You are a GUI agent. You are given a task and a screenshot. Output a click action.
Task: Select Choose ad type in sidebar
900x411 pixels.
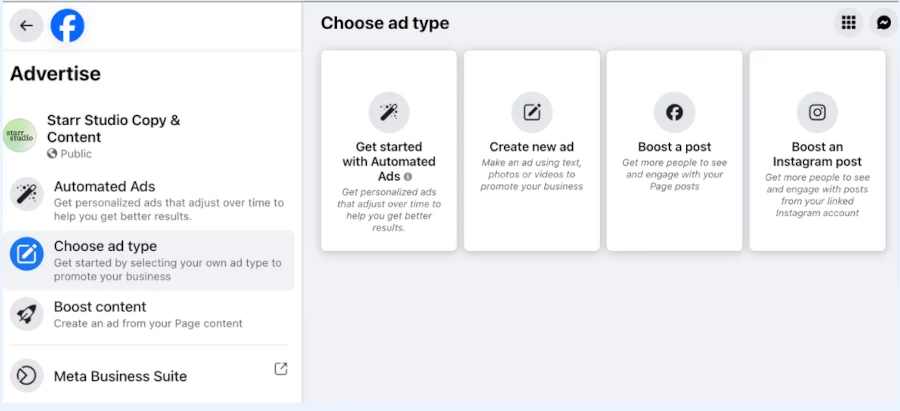click(x=149, y=261)
